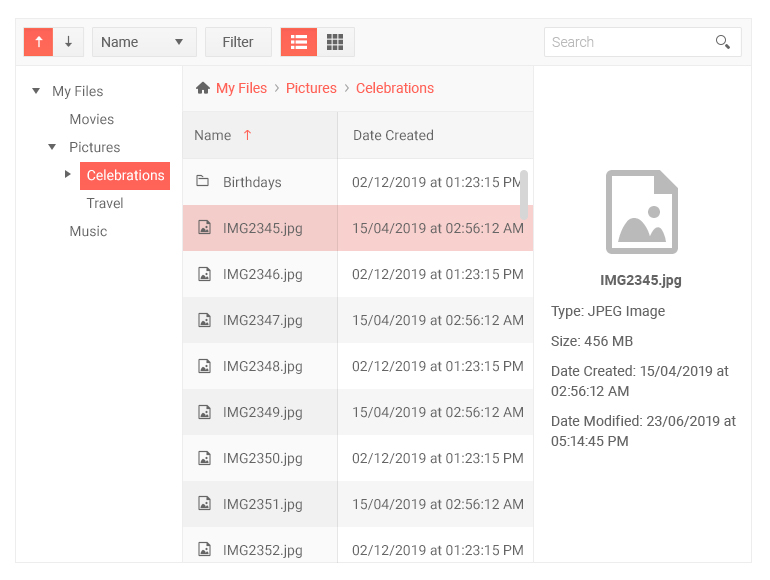The image size is (770, 580).
Task: Select the IMG2346.jpg file name
Action: tap(263, 275)
